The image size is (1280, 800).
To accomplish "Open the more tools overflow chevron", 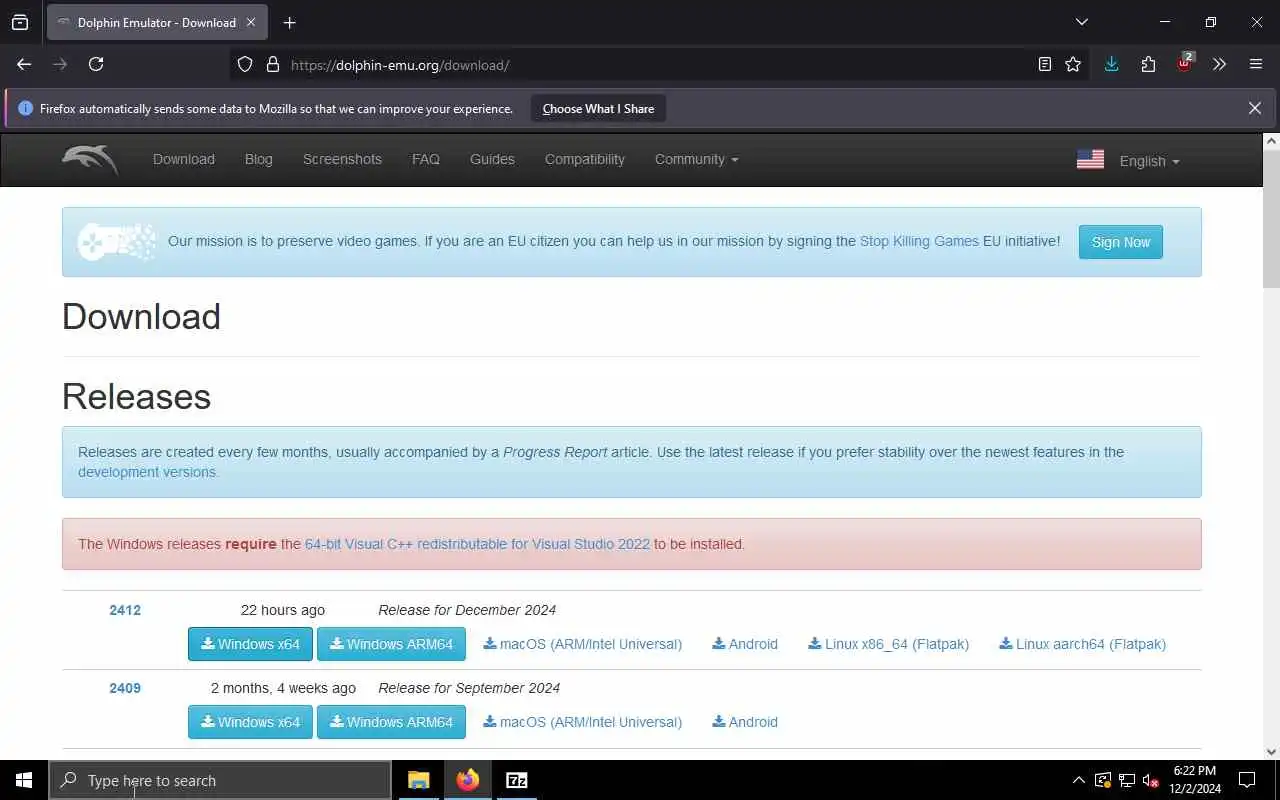I will pyautogui.click(x=1219, y=64).
